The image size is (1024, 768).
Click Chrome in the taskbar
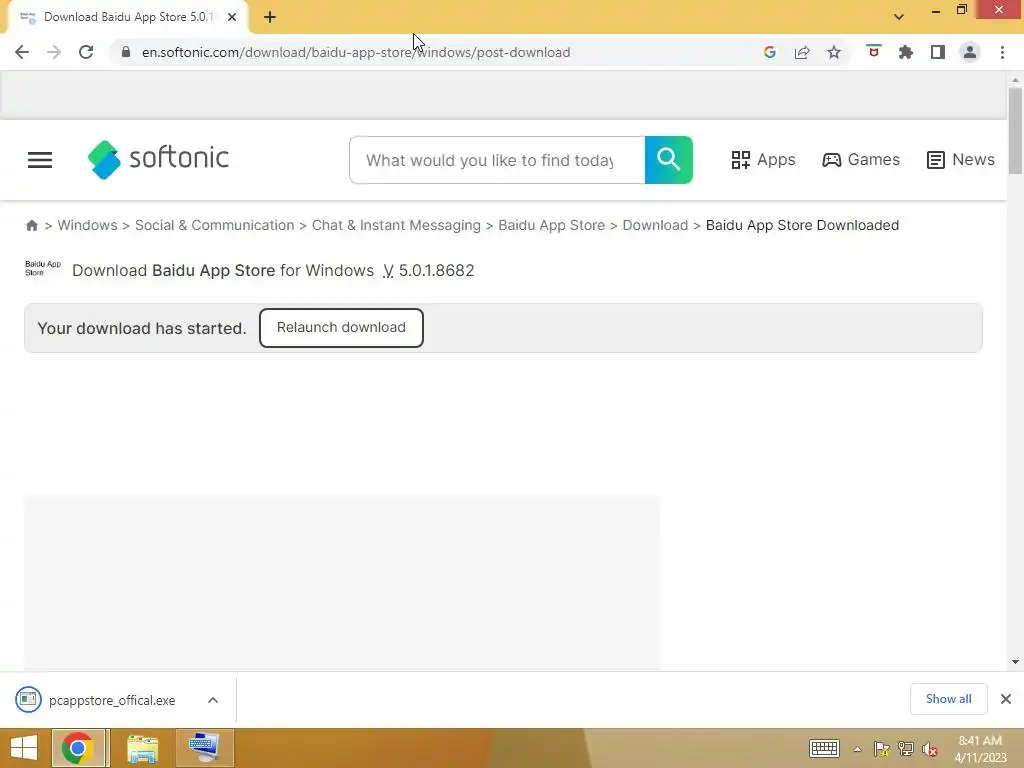[78, 748]
